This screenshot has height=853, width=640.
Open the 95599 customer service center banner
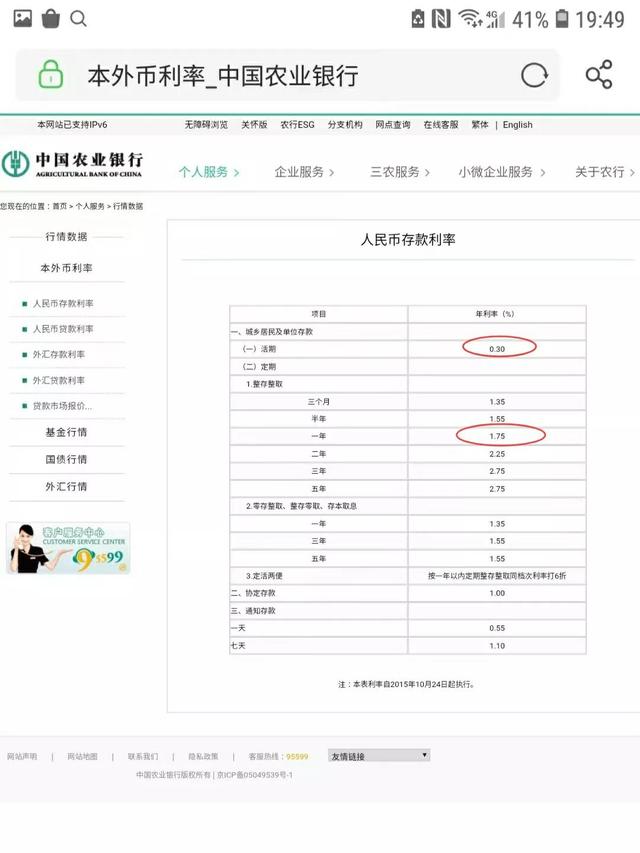67,548
